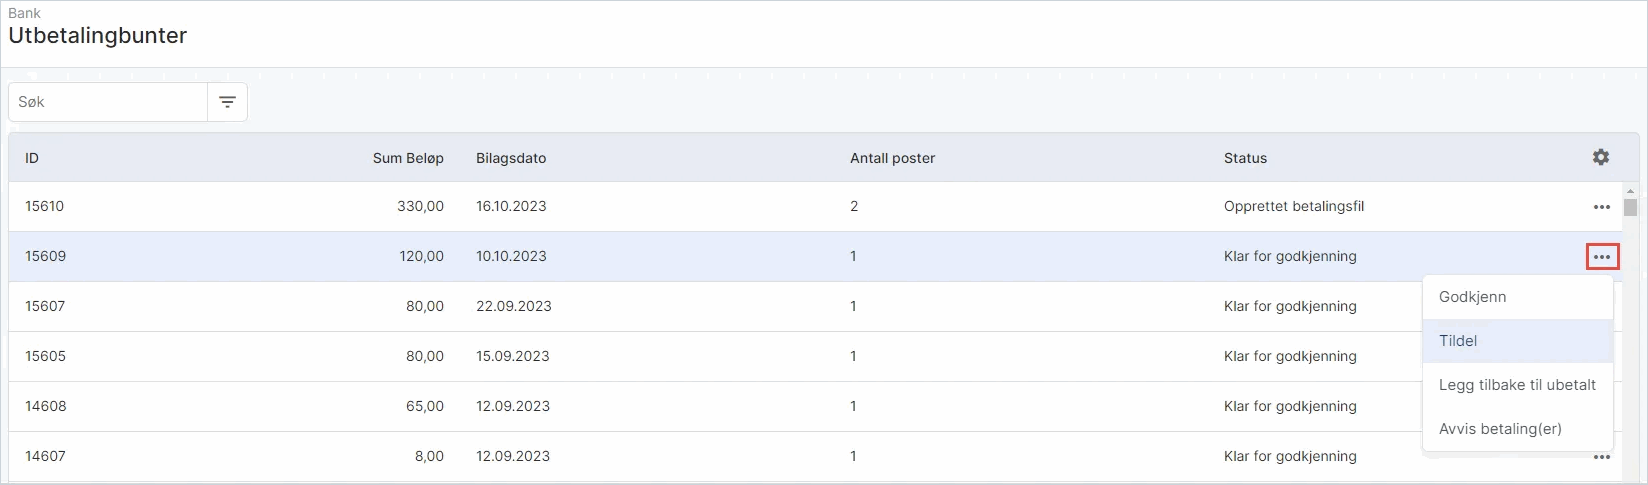Sort by the ID column header
This screenshot has height=485, width=1648.
tap(32, 158)
